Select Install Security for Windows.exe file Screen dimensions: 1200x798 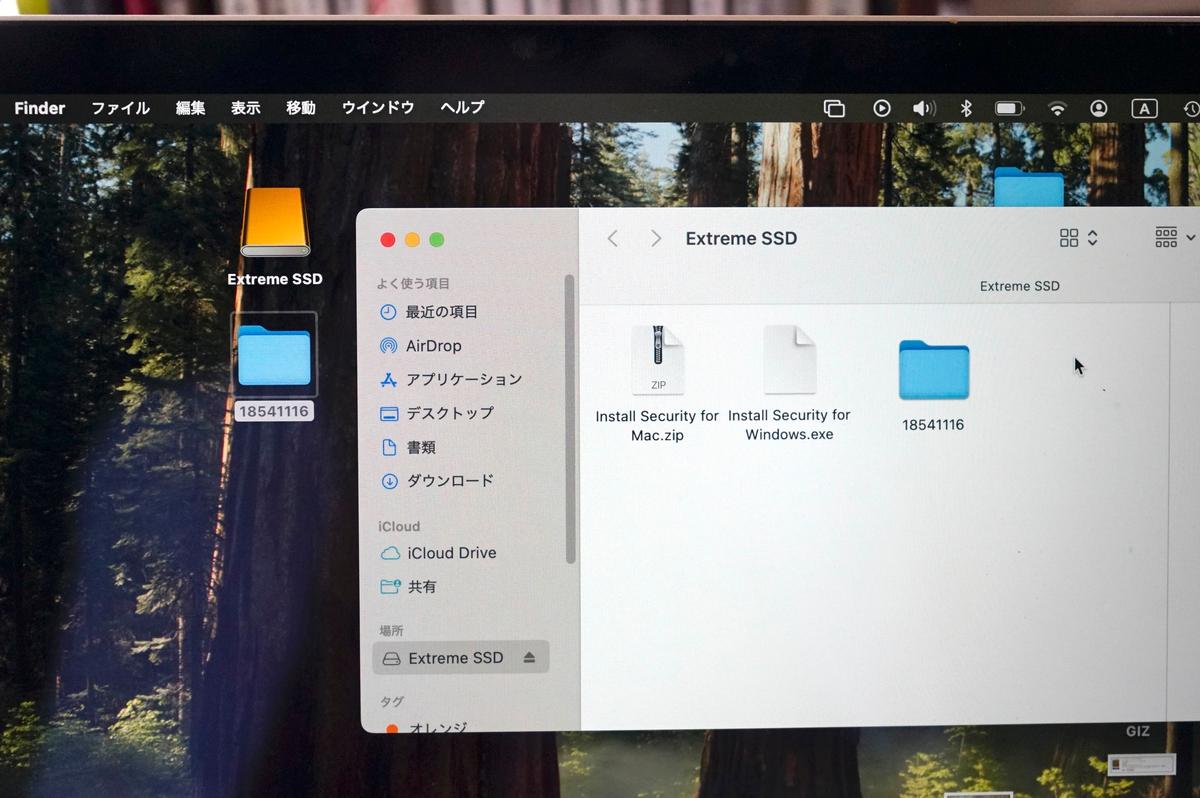[789, 360]
